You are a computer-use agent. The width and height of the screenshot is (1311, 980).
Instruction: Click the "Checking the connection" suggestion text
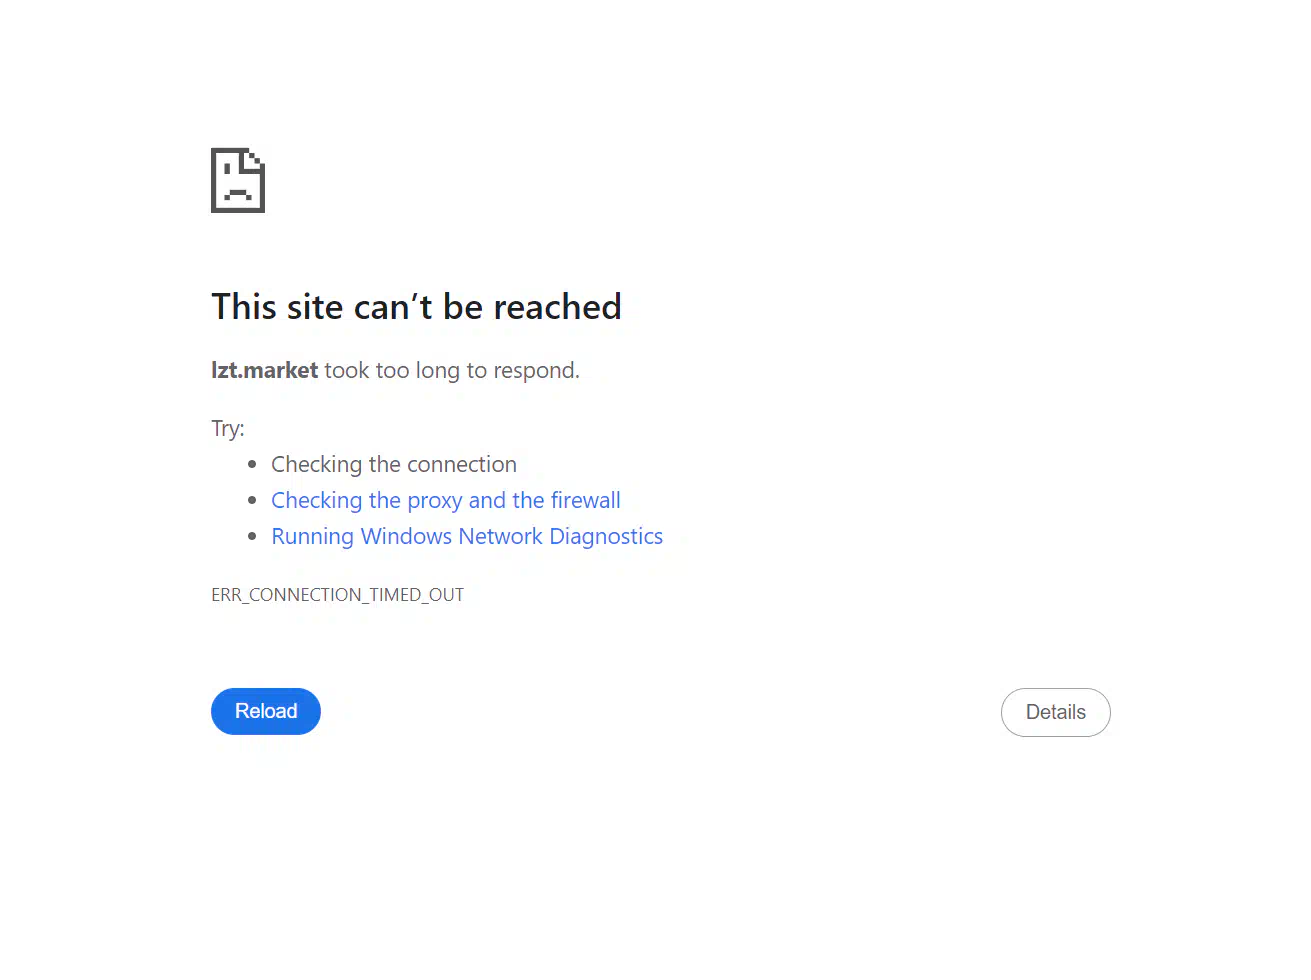click(394, 464)
